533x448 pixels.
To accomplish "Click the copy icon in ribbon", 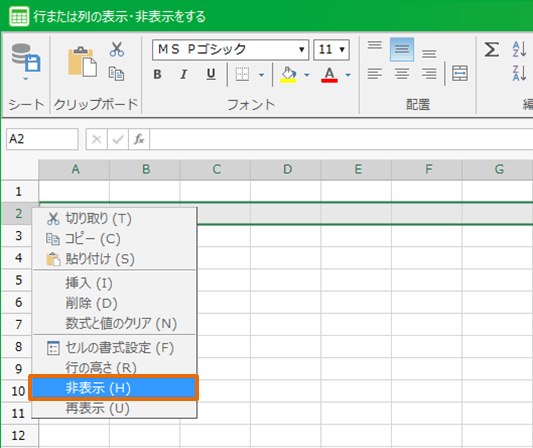I will (x=116, y=74).
